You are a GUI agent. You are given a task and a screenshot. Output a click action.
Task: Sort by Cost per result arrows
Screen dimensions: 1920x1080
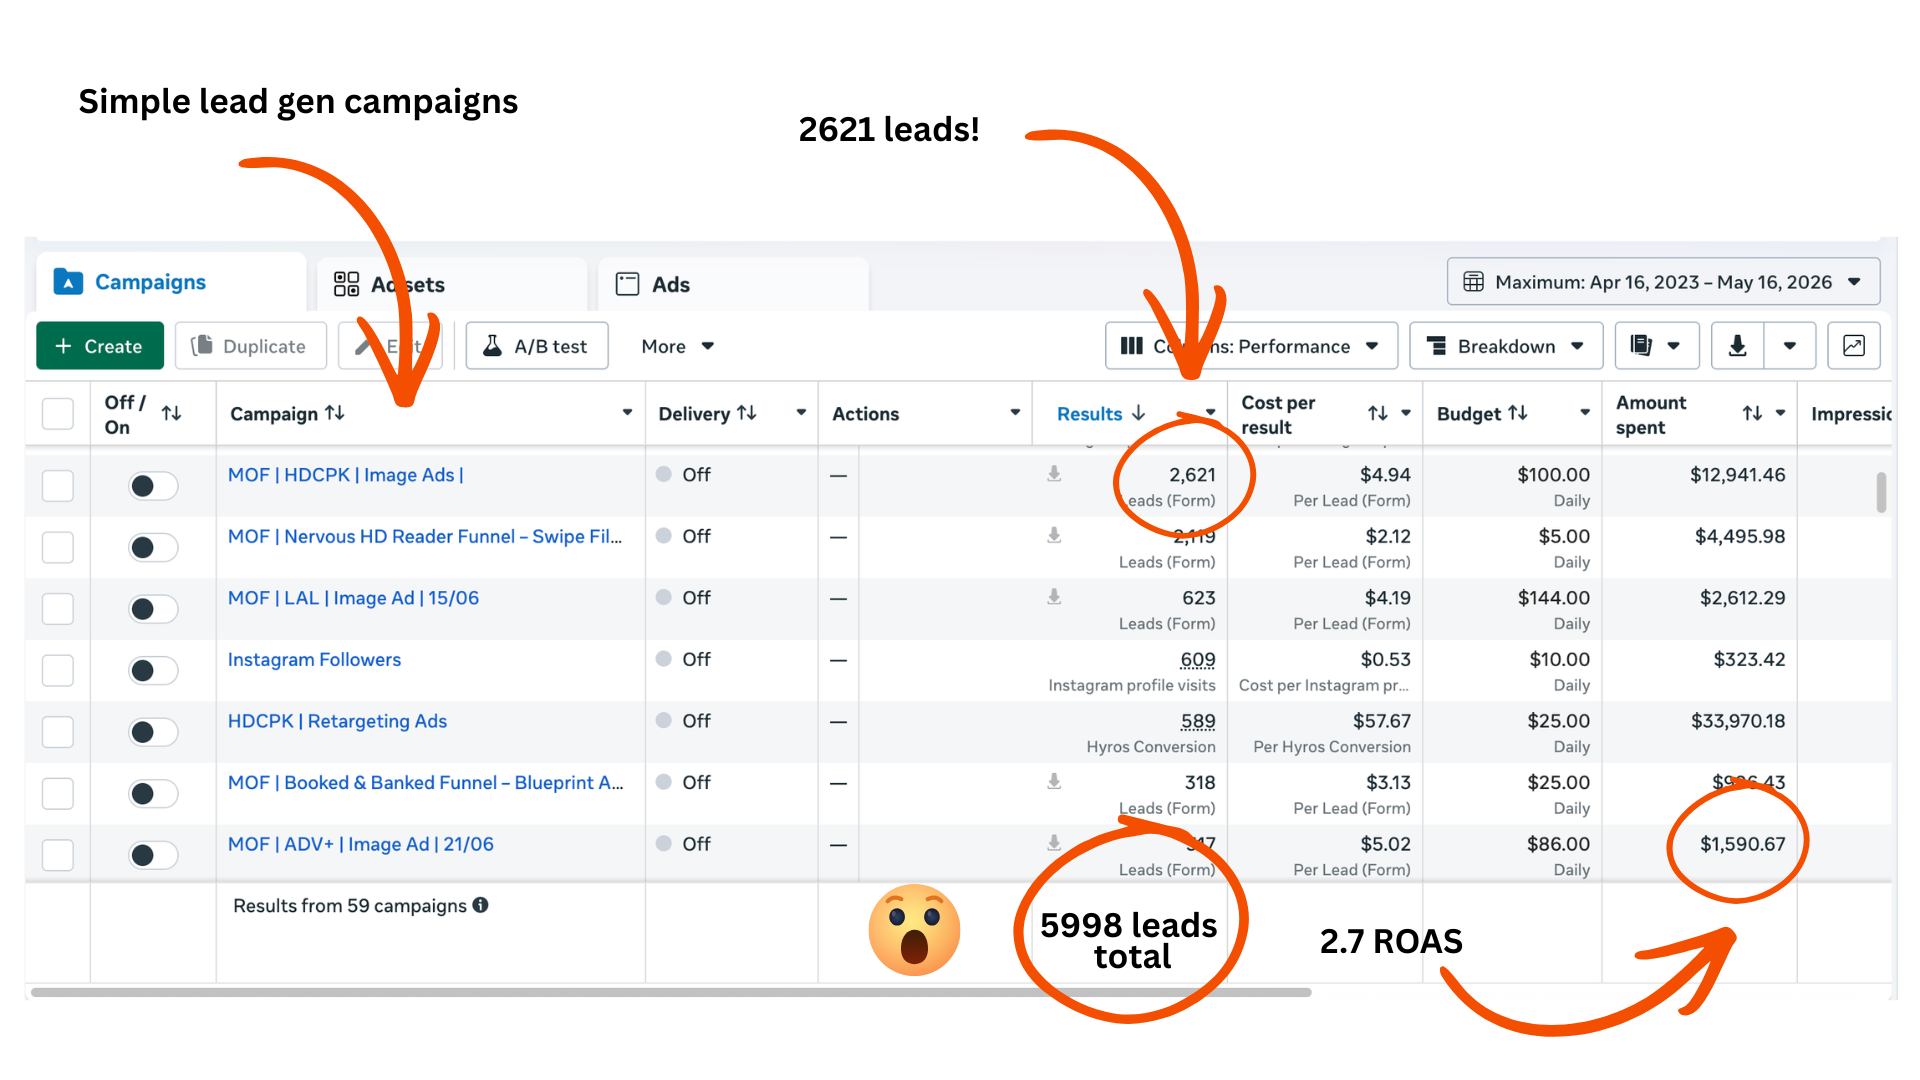click(x=1377, y=413)
